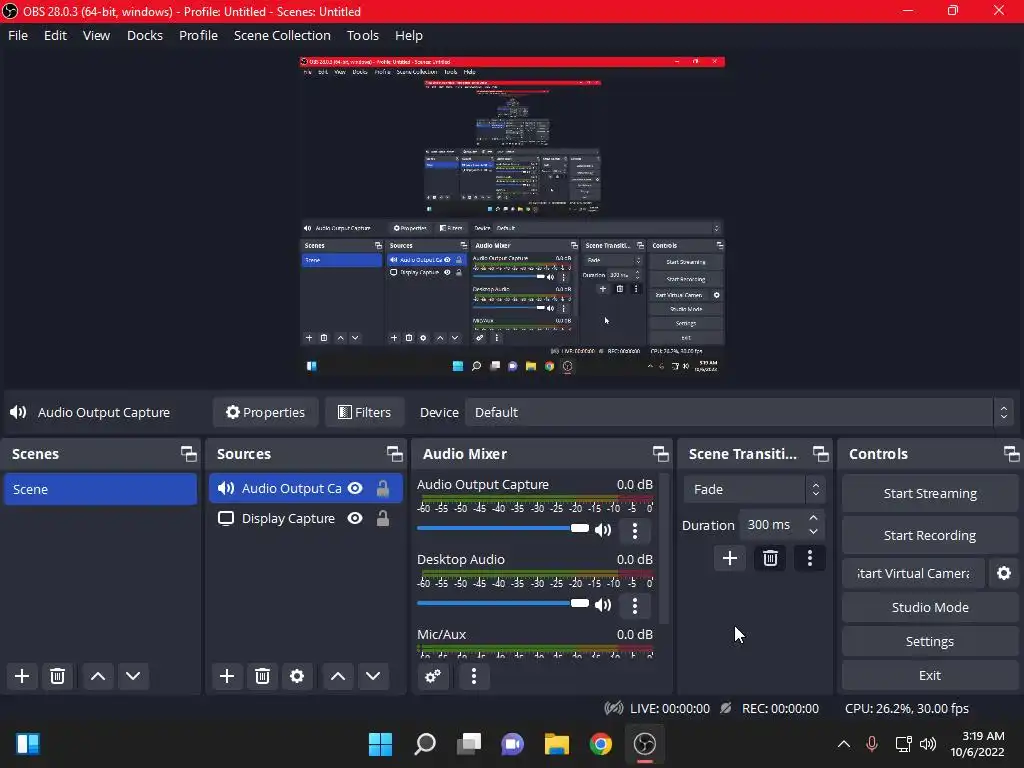Open File Explorer from taskbar
Viewport: 1024px width, 768px height.
(x=557, y=744)
